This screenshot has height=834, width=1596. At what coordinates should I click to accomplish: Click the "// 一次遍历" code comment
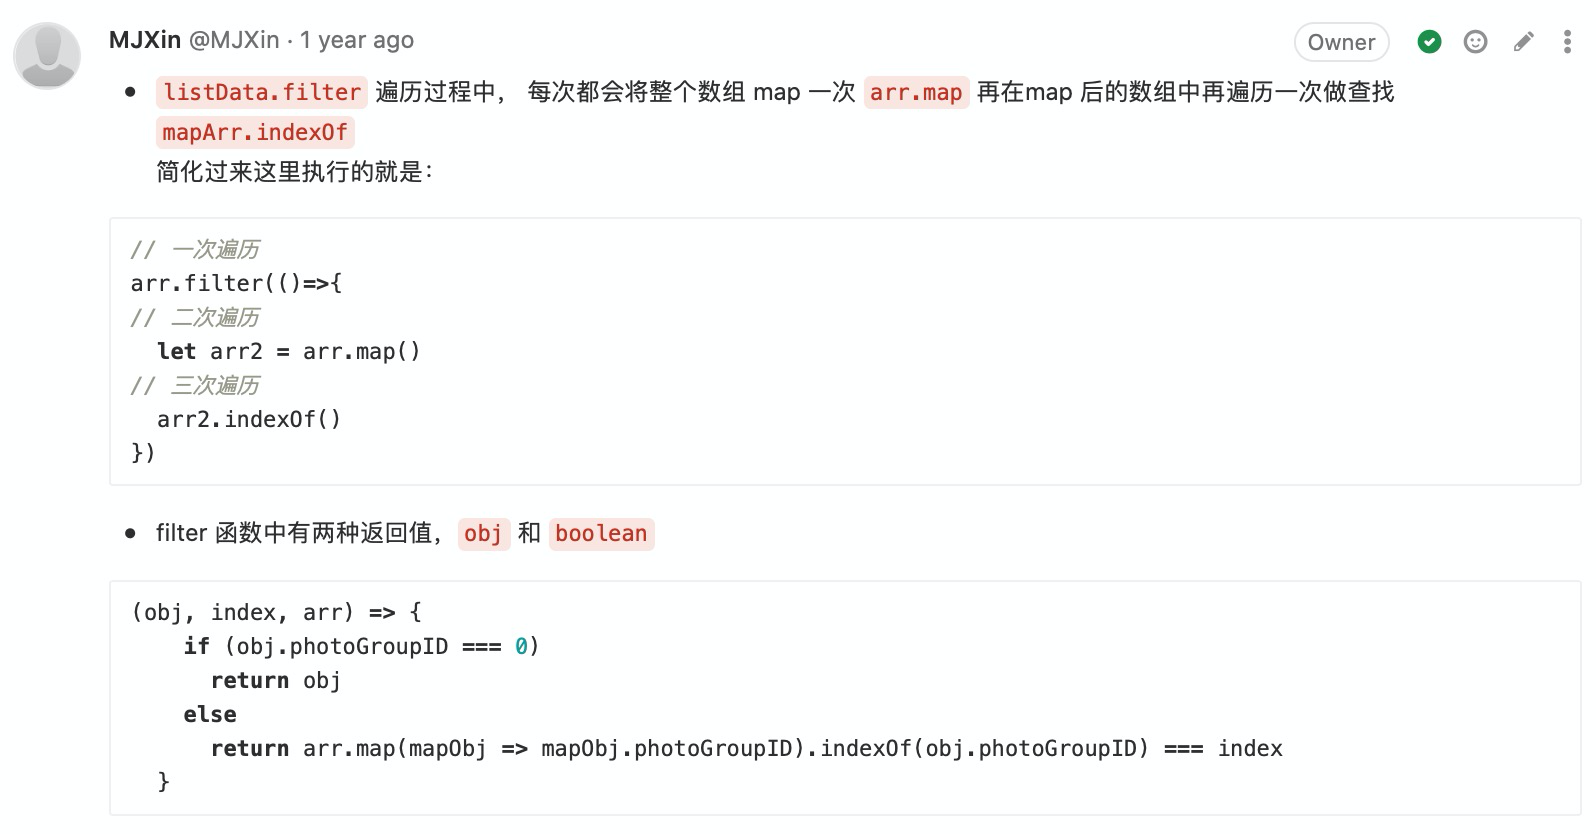(x=196, y=249)
